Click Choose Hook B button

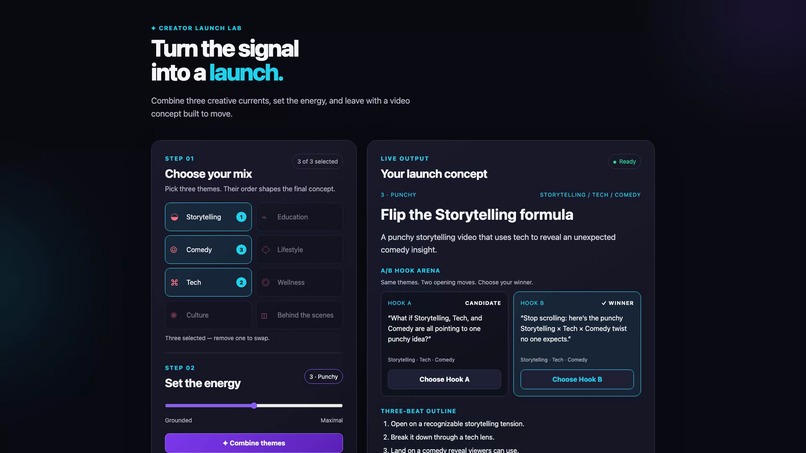point(577,379)
